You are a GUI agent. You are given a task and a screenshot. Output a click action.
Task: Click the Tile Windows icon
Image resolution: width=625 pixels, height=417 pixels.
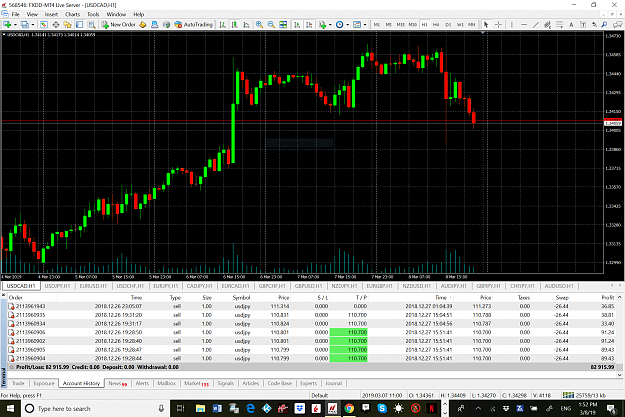[283, 25]
